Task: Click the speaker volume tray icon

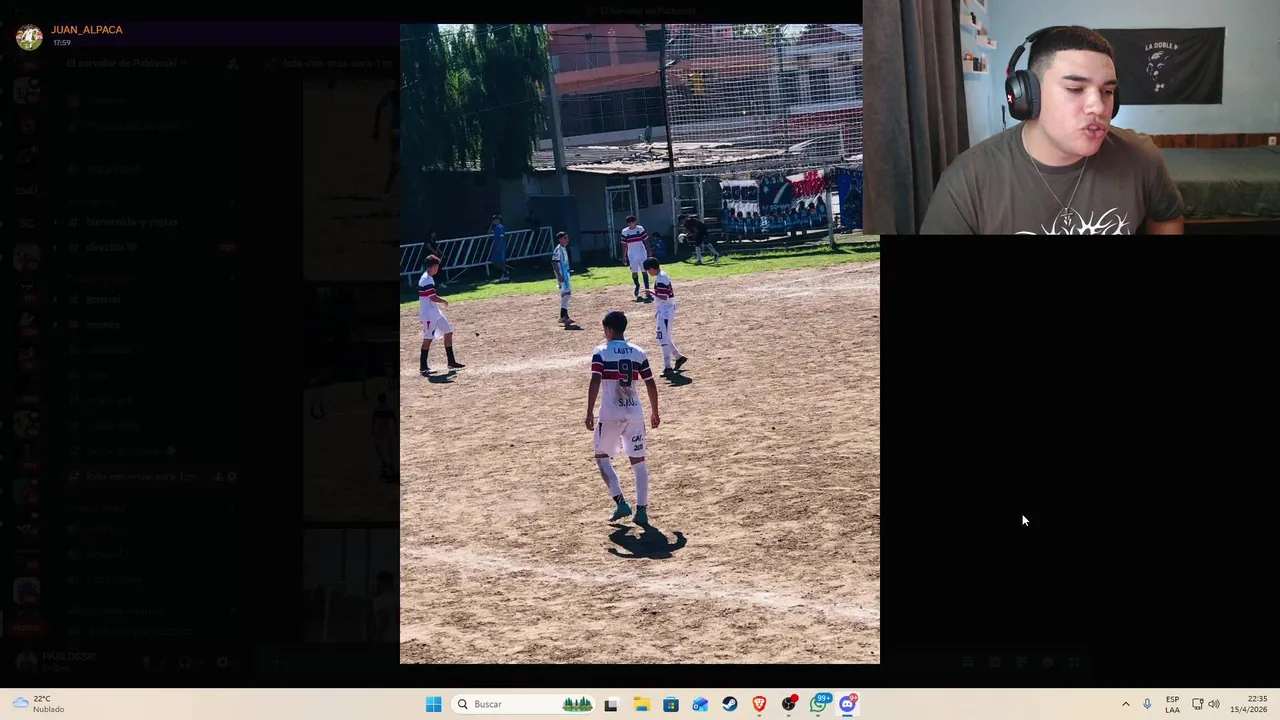Action: tap(1214, 704)
